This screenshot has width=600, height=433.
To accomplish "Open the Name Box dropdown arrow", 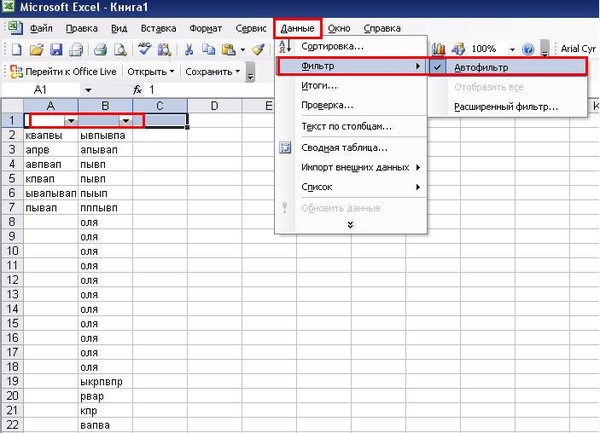I will point(88,90).
